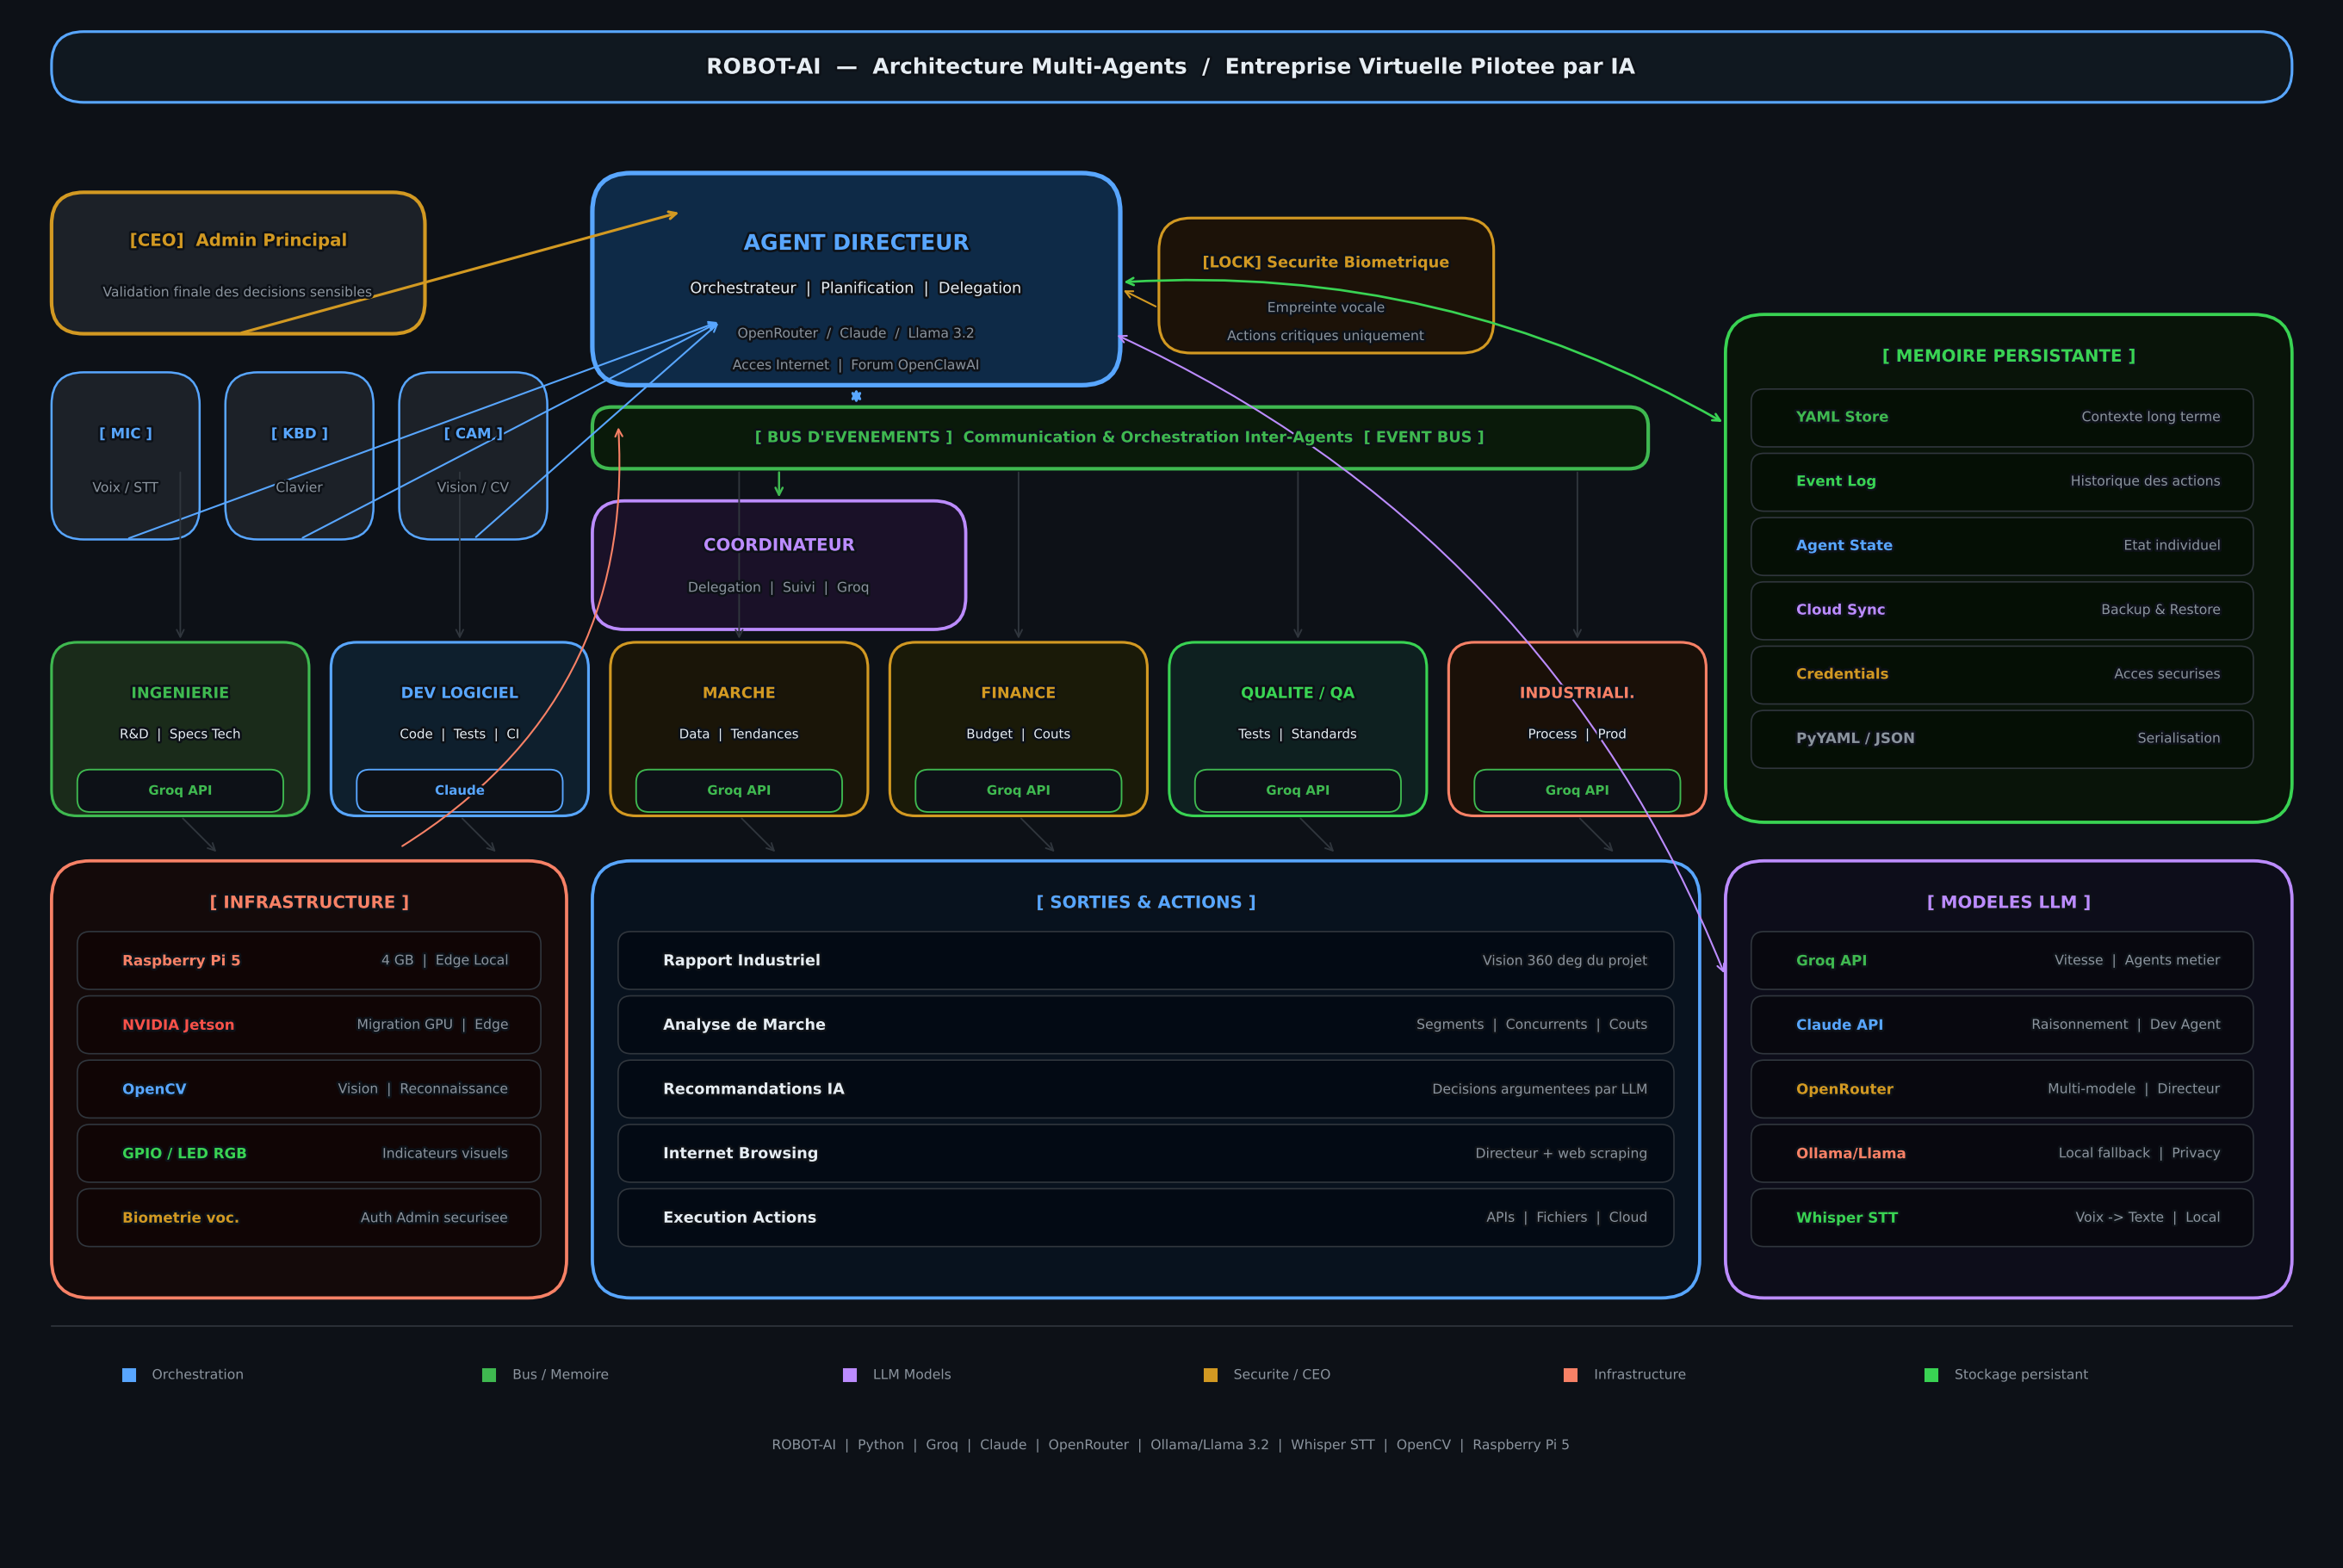Image resolution: width=2343 pixels, height=1568 pixels.
Task: Select the Raspberry Pi 5 infrastructure row
Action: 309,960
